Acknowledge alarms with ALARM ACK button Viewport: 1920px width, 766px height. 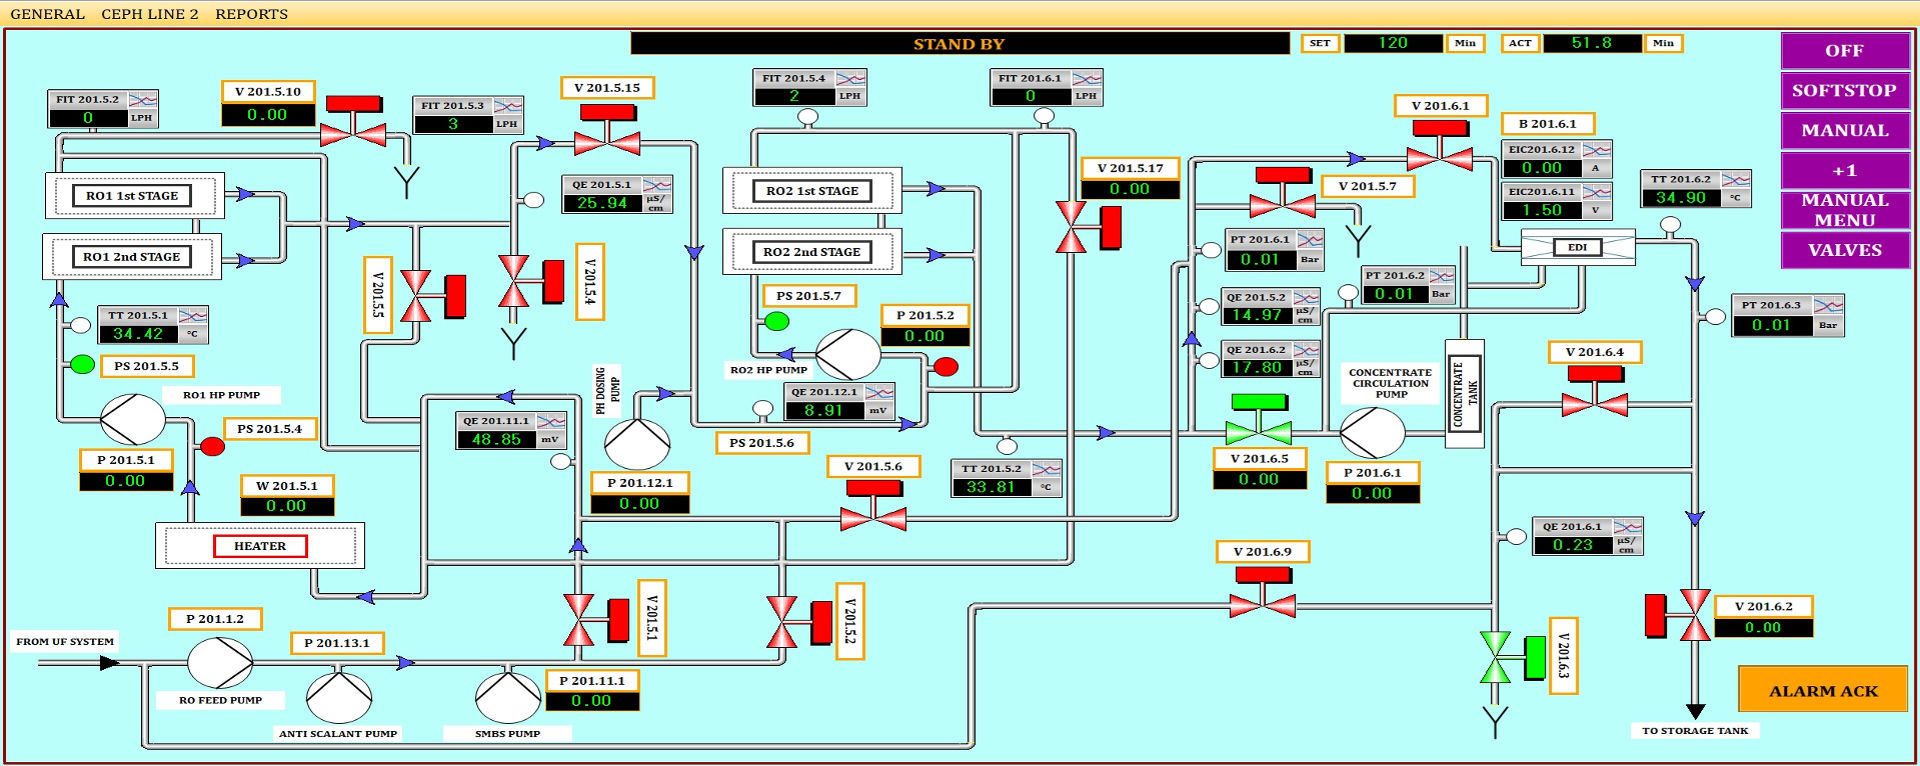click(1822, 690)
